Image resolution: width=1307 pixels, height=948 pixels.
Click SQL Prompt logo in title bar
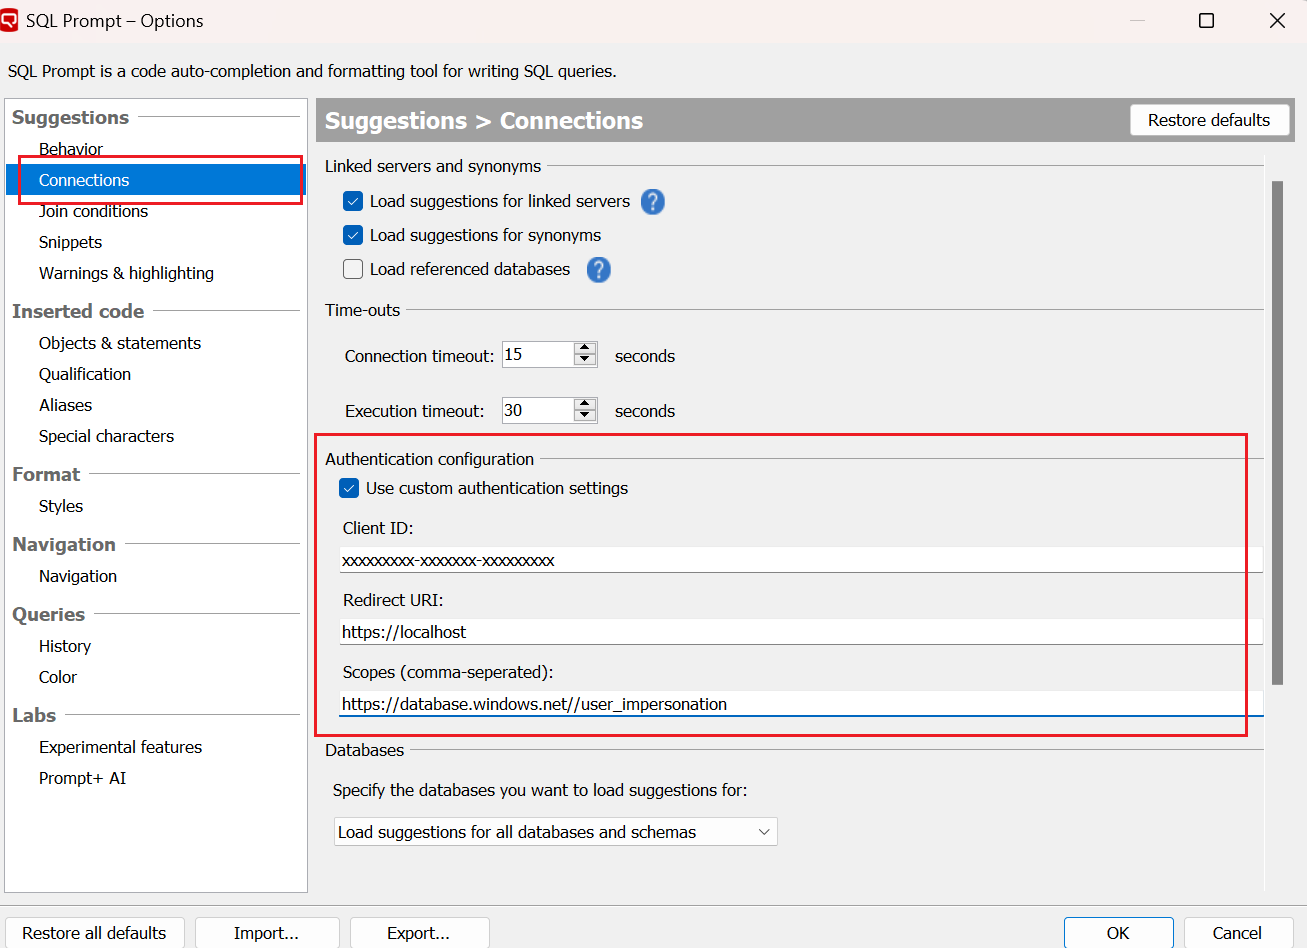[10, 20]
